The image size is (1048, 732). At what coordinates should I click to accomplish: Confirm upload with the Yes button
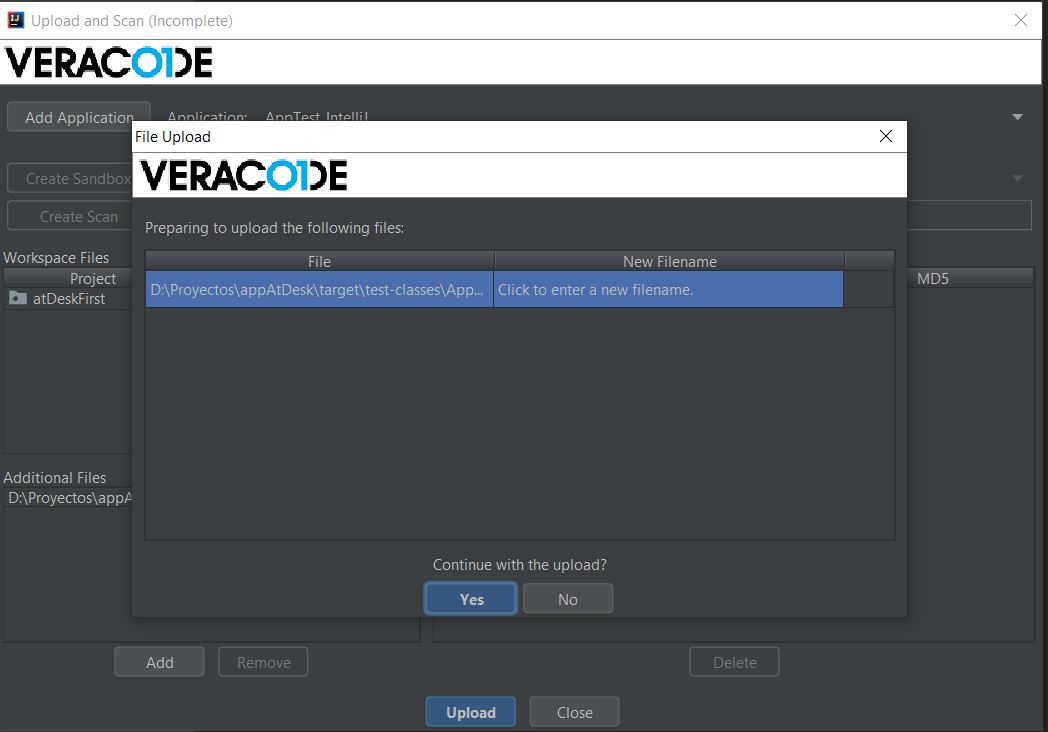[x=471, y=599]
